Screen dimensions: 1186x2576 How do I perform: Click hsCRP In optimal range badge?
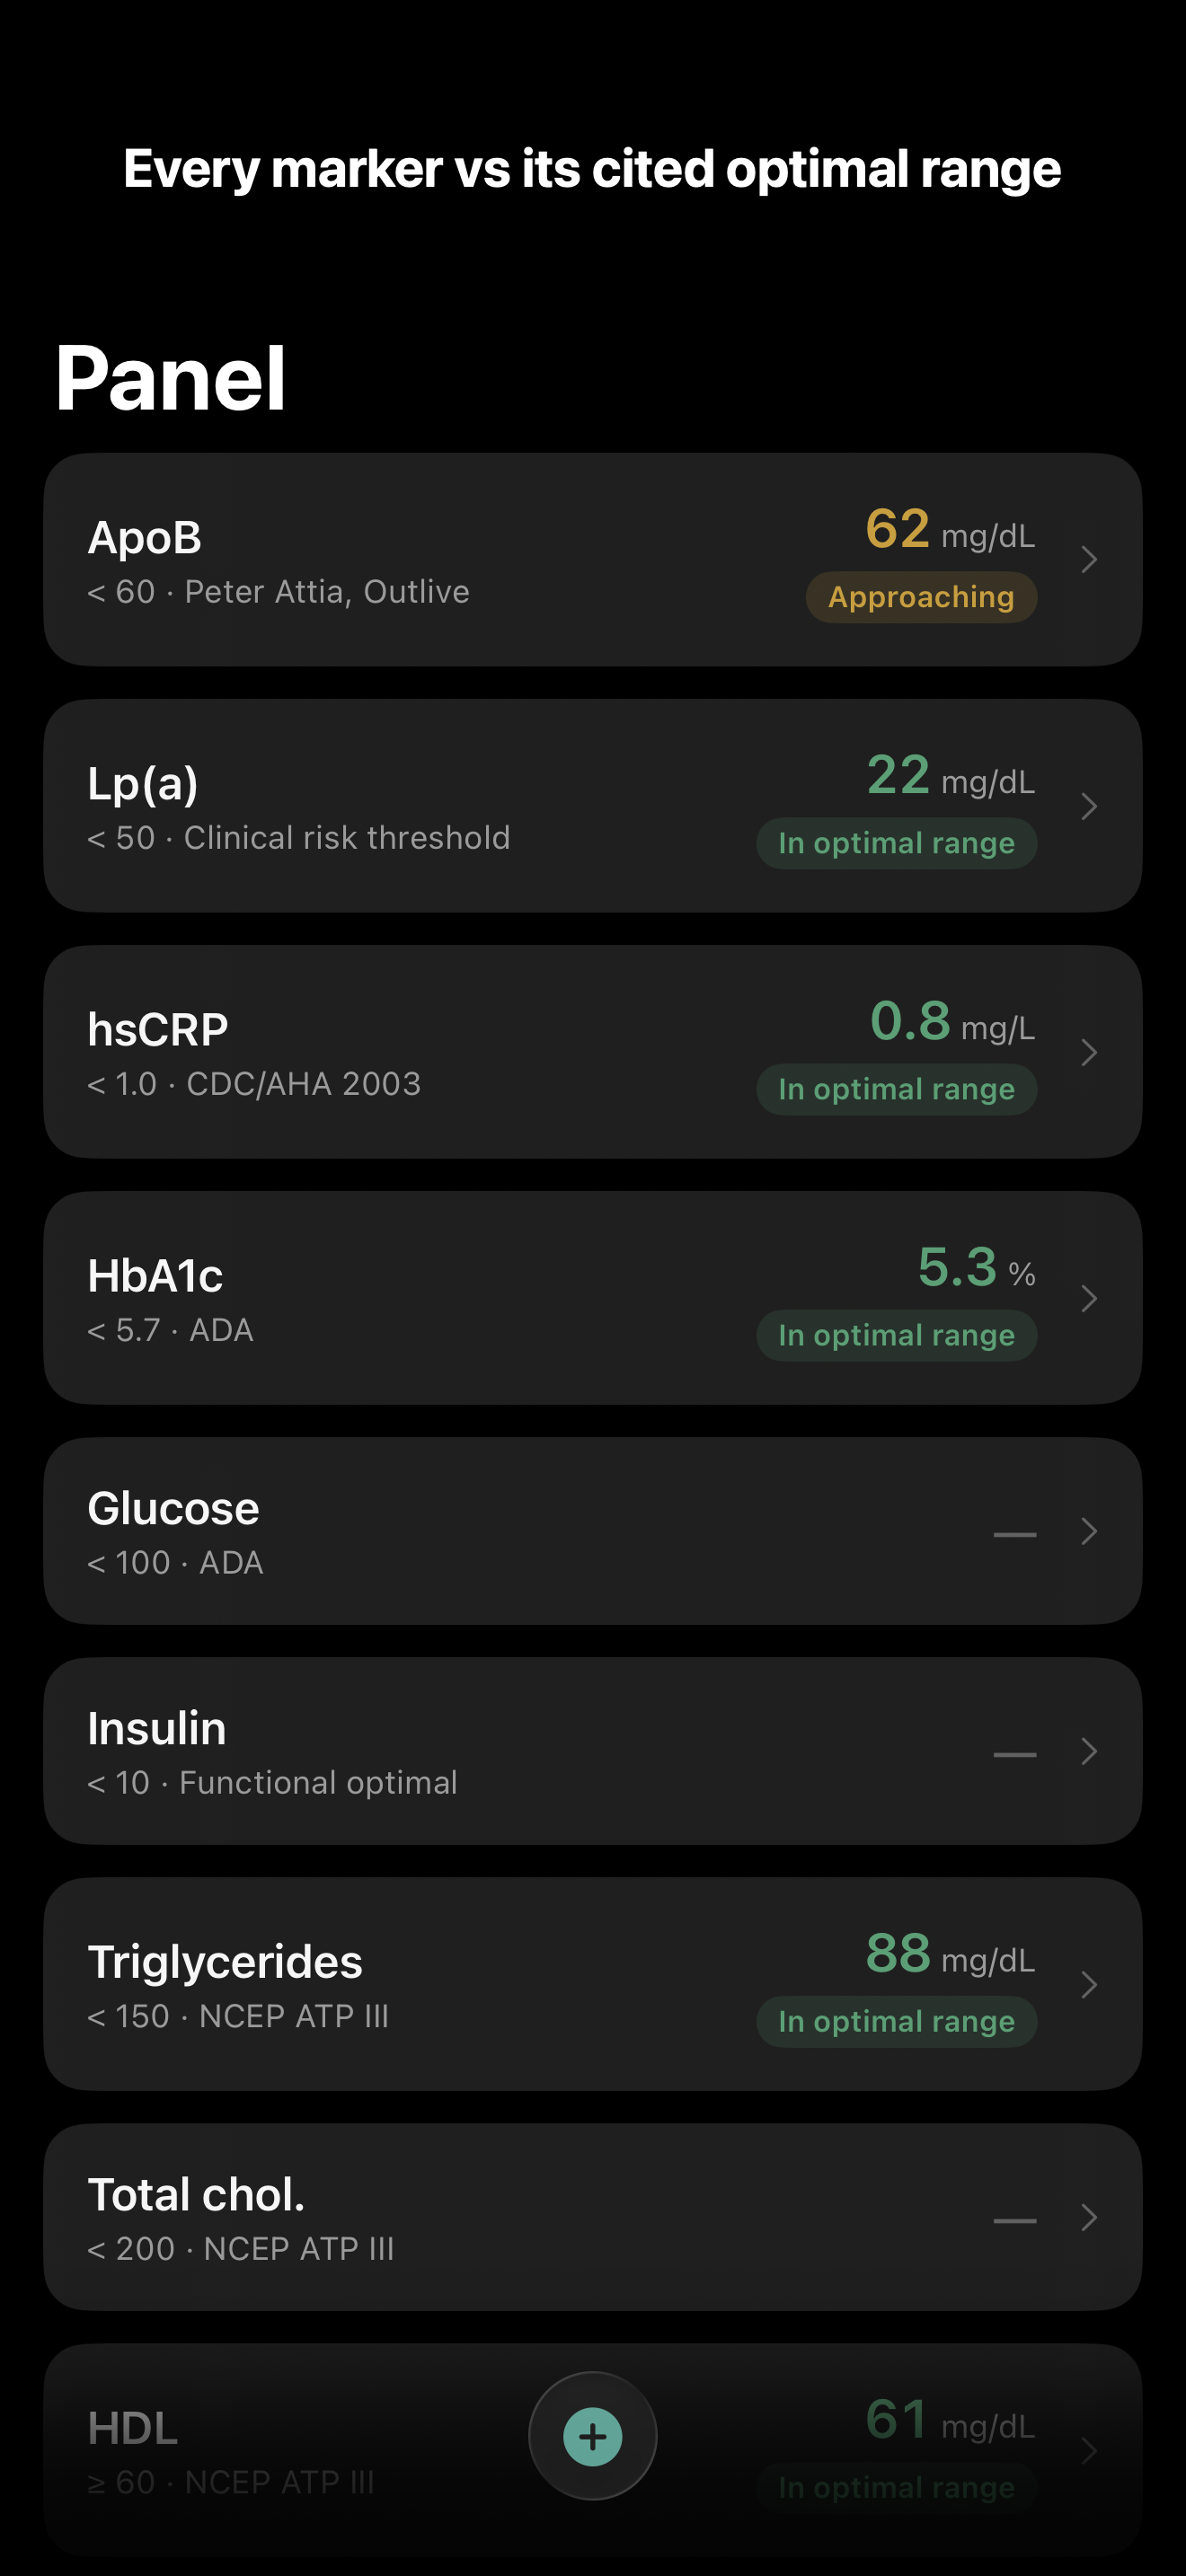pyautogui.click(x=896, y=1089)
